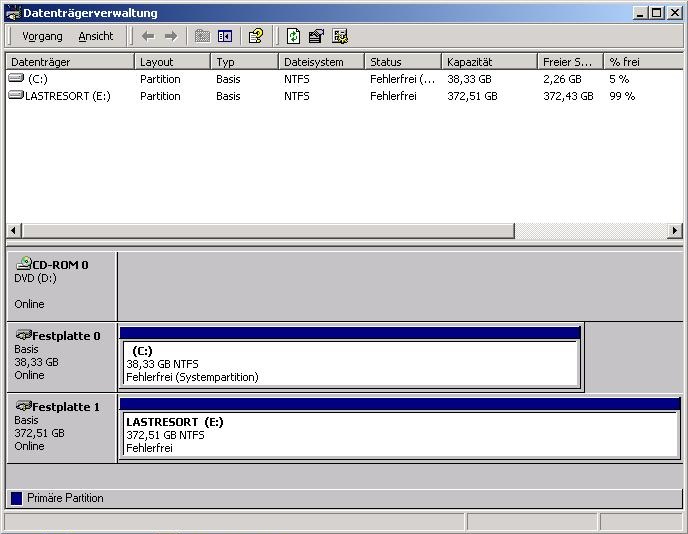
Task: Click the Fehlerfrei (… status of C:
Action: click(x=402, y=79)
